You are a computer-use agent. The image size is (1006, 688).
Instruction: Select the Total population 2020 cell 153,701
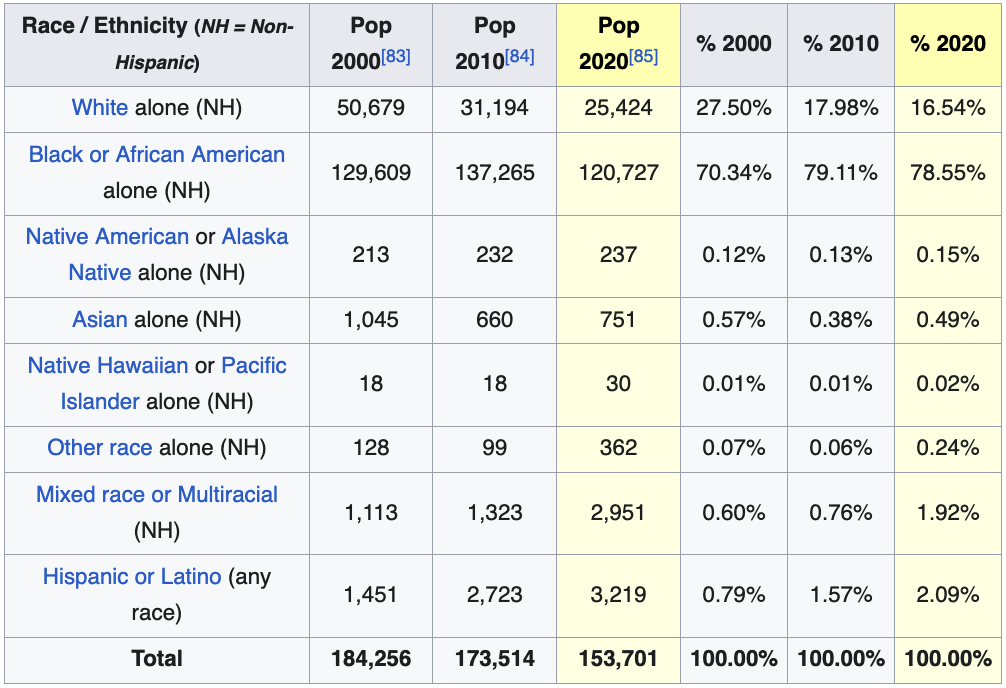tap(618, 659)
